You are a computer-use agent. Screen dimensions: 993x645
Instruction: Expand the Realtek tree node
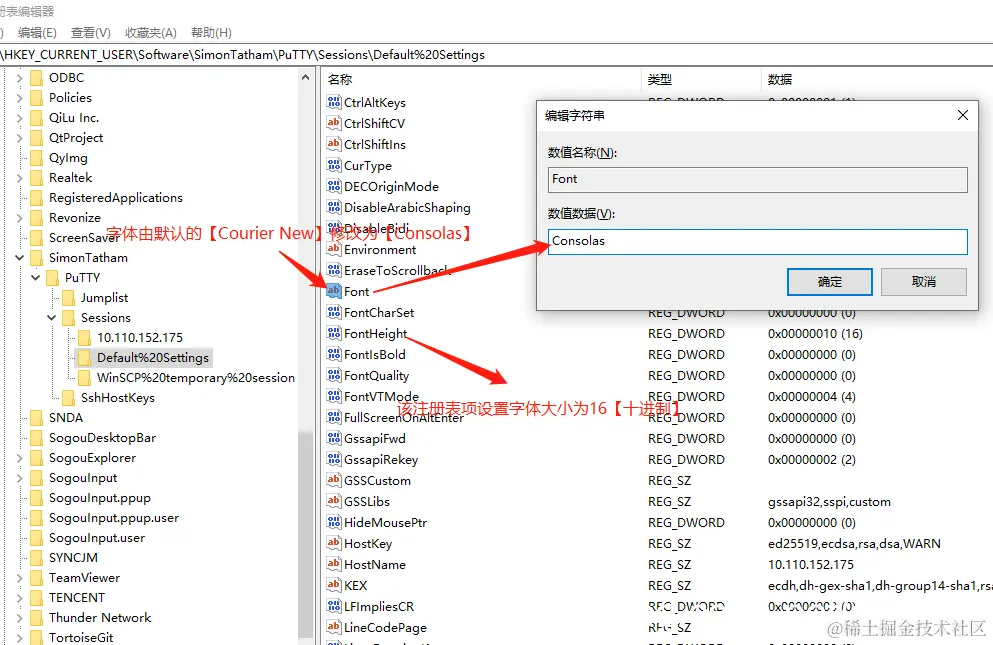20,178
